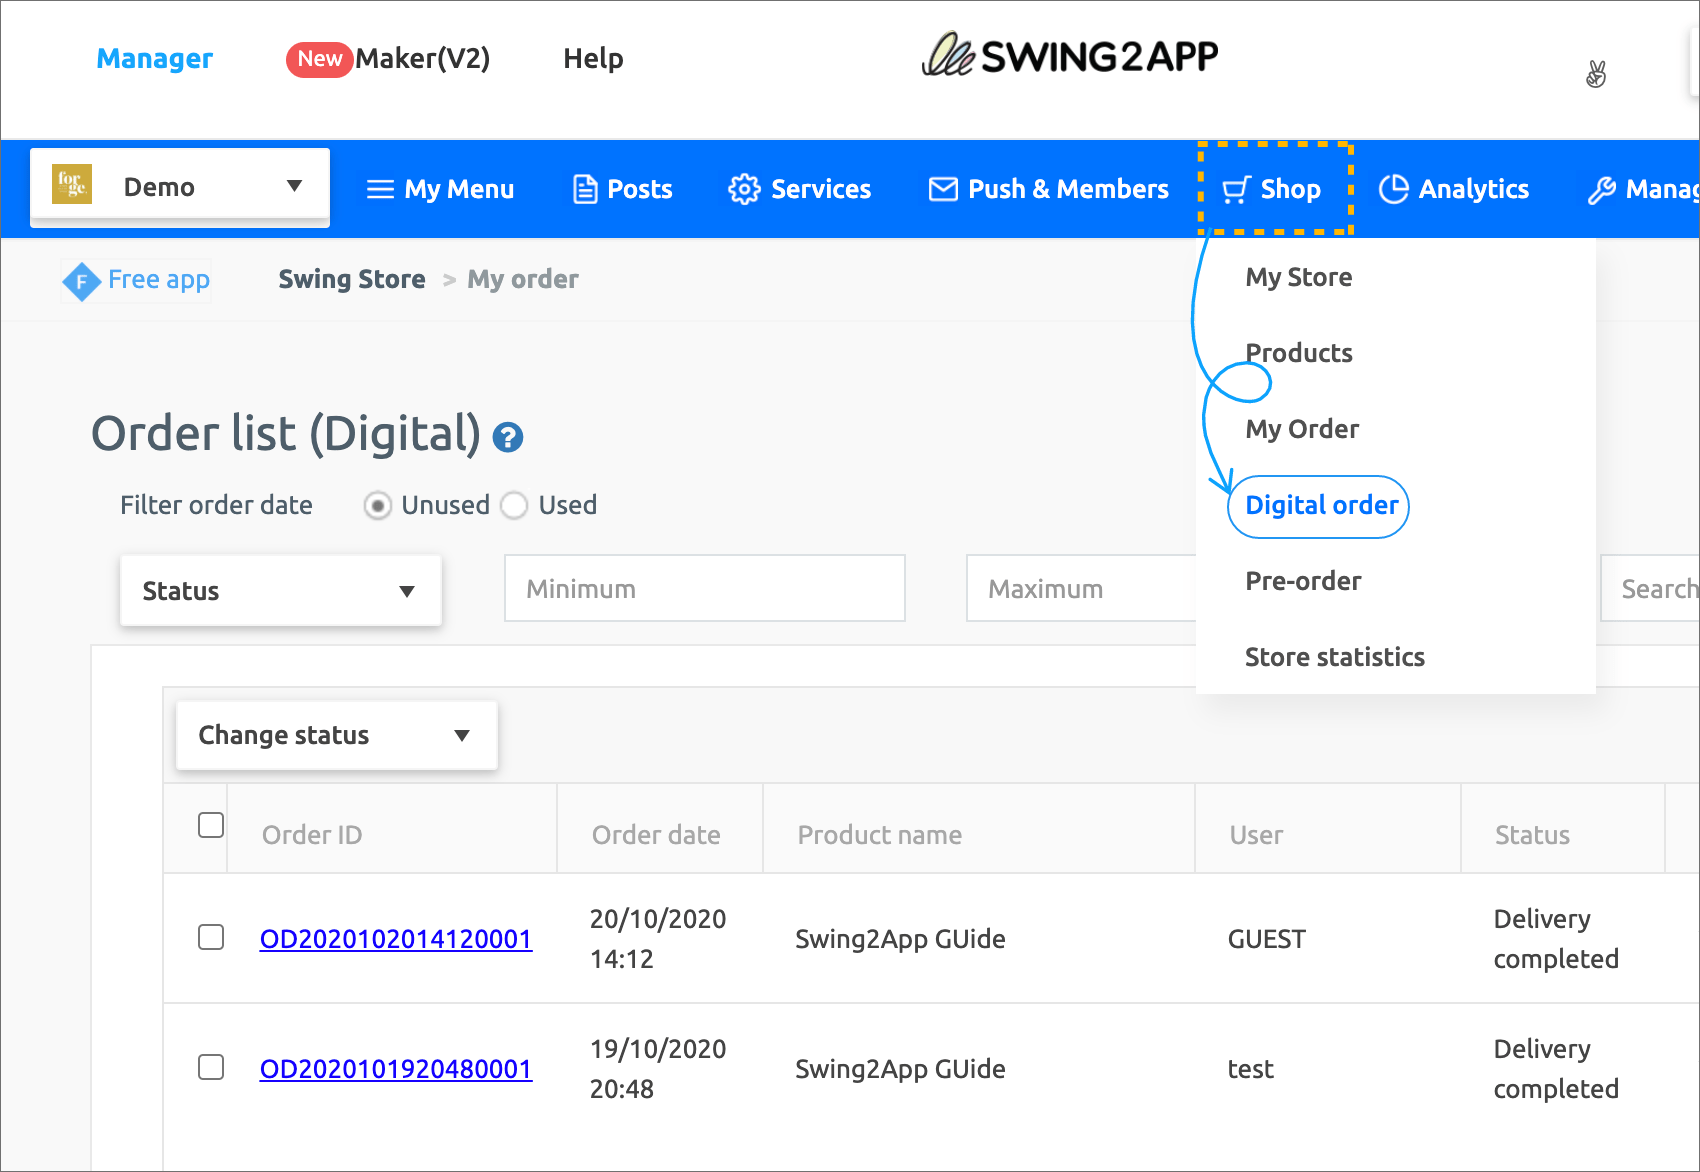
Task: Click the Push & Members envelope icon
Action: pyautogui.click(x=942, y=189)
